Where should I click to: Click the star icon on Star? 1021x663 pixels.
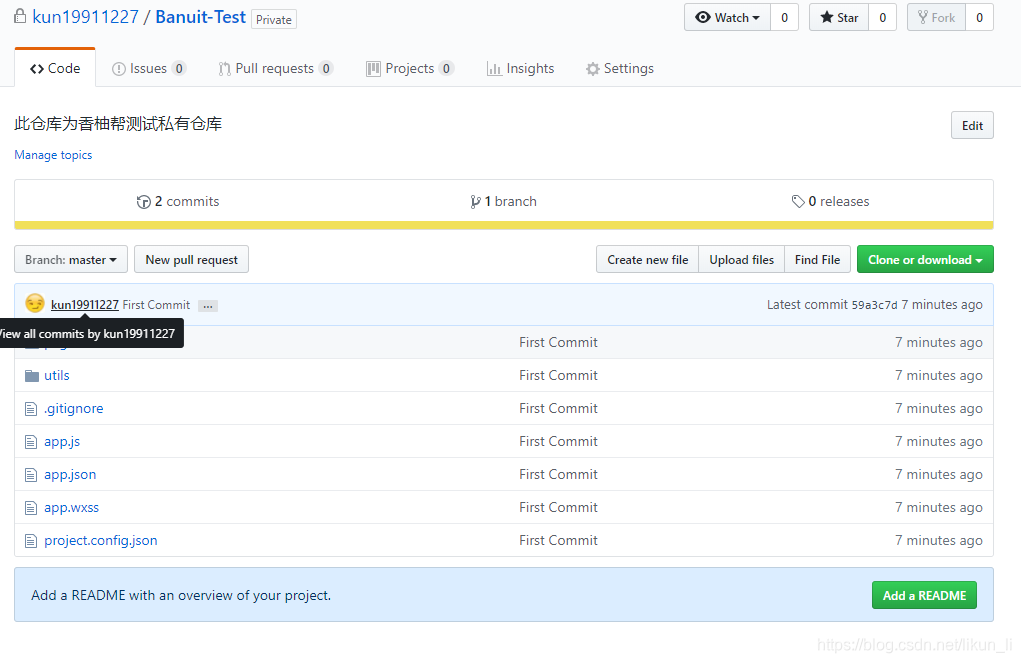click(x=826, y=17)
